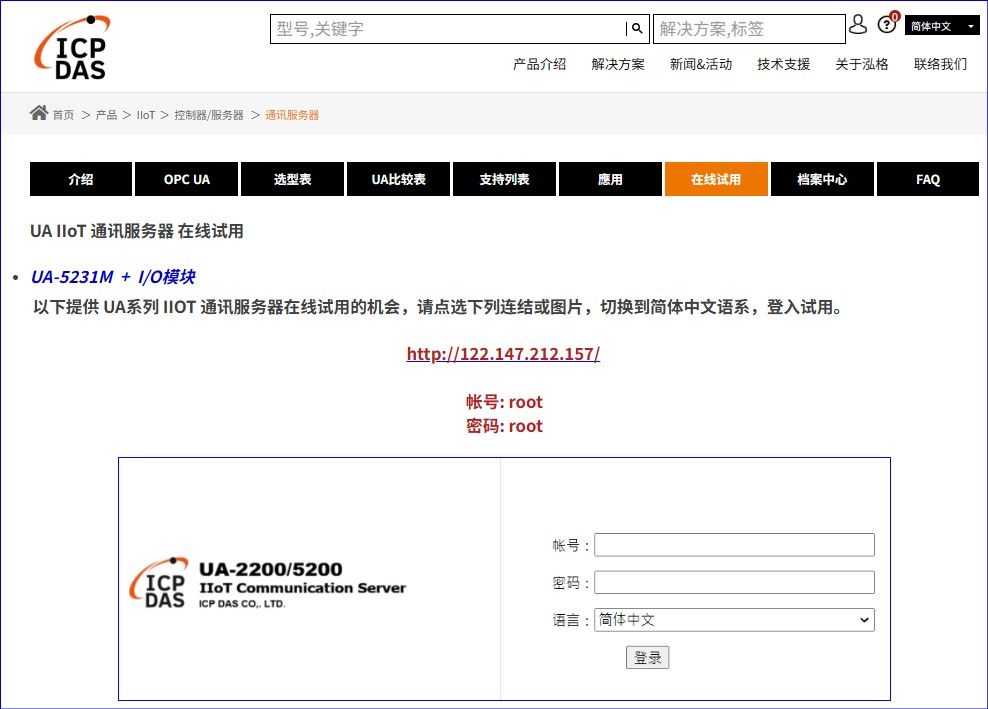
Task: Open the 新闻&活动 menu
Action: [701, 64]
